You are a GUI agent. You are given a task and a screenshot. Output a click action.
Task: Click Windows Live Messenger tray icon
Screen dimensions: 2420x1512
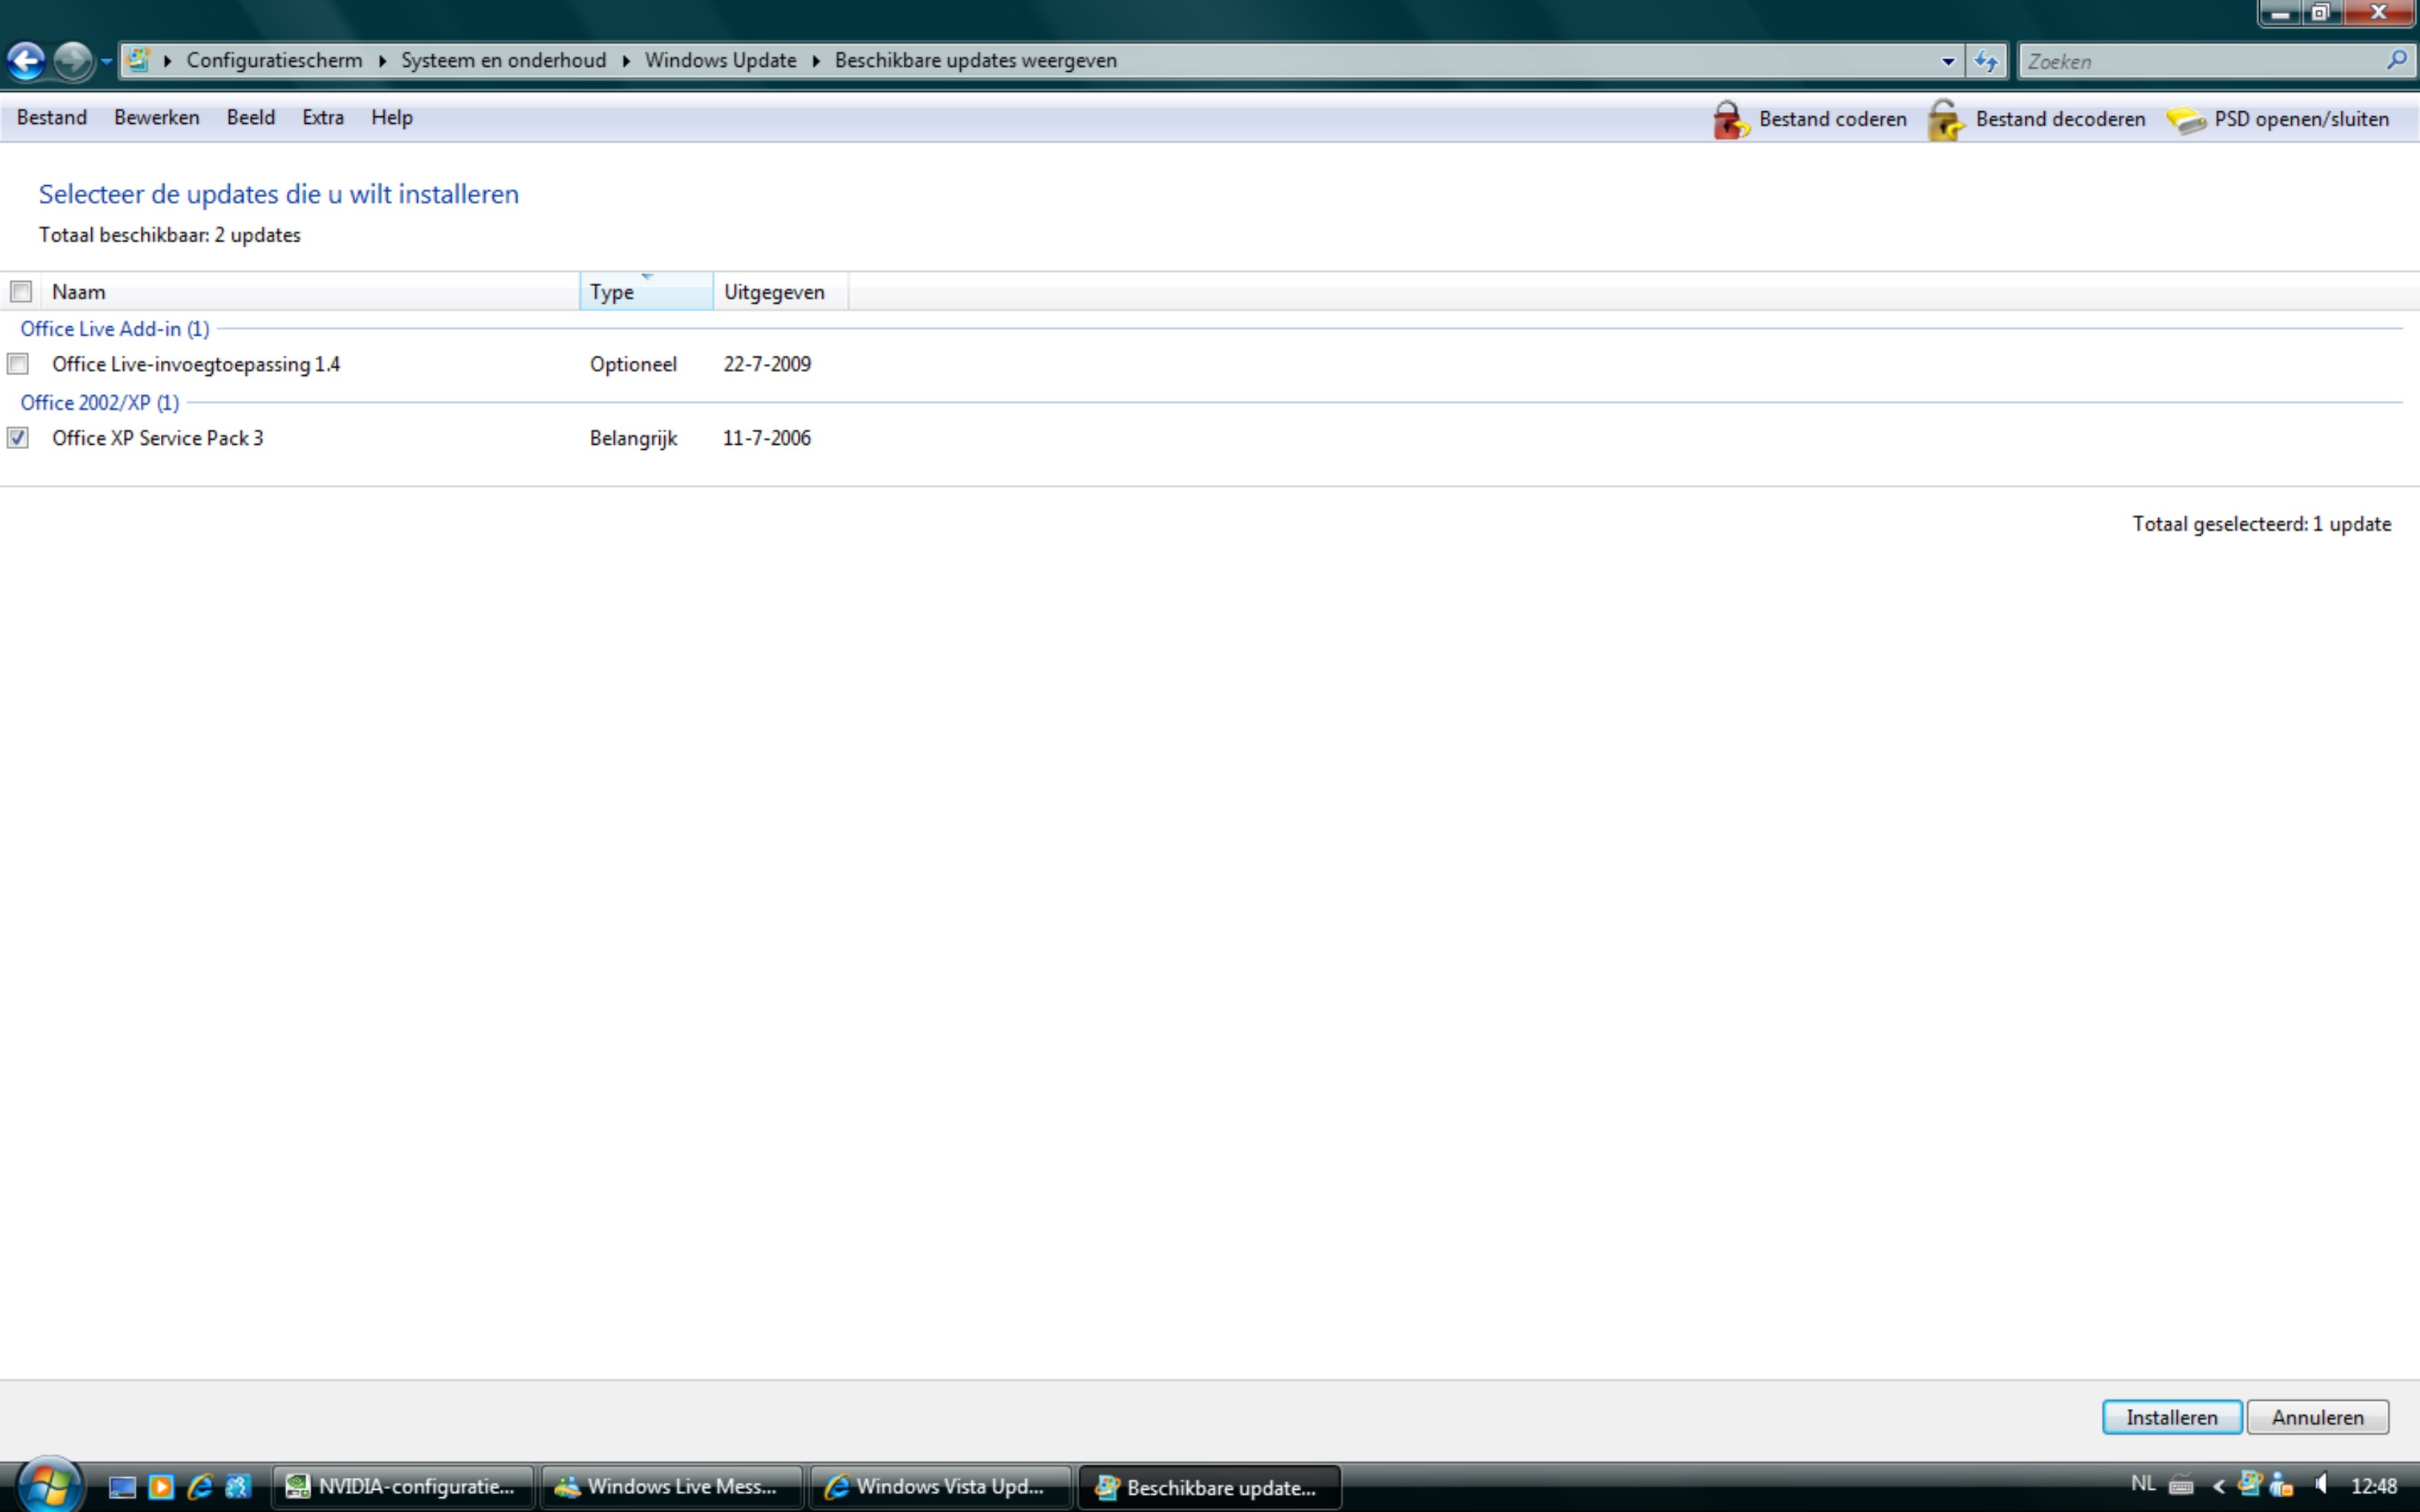pos(2282,1485)
